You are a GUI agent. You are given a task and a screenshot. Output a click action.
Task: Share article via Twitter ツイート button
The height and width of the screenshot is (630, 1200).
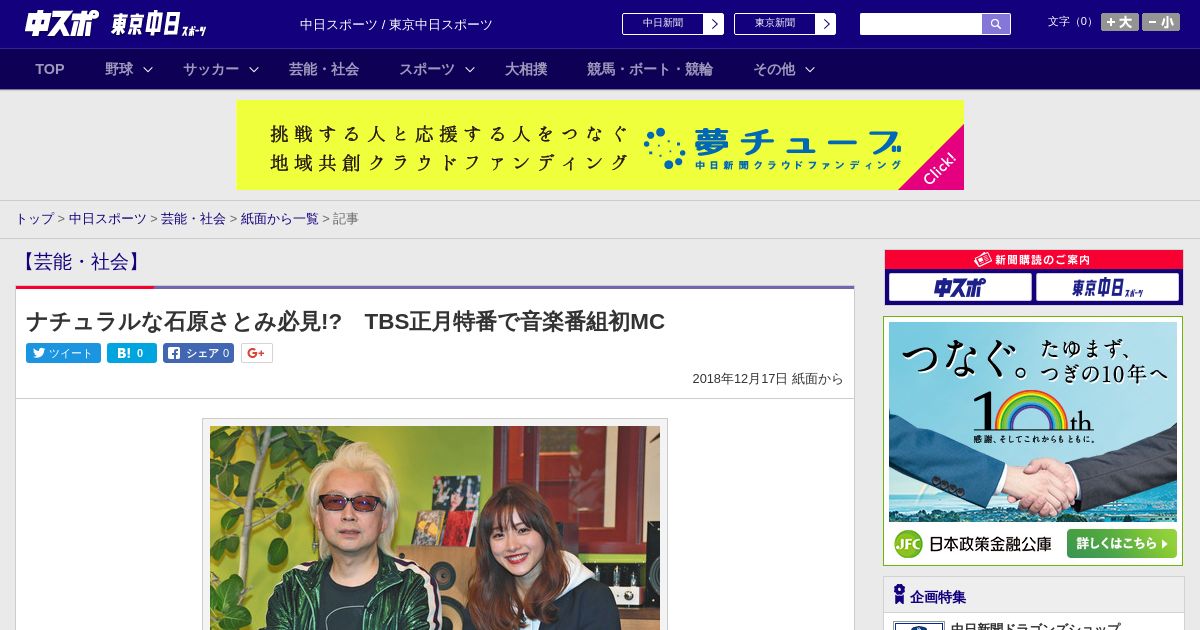click(x=63, y=353)
